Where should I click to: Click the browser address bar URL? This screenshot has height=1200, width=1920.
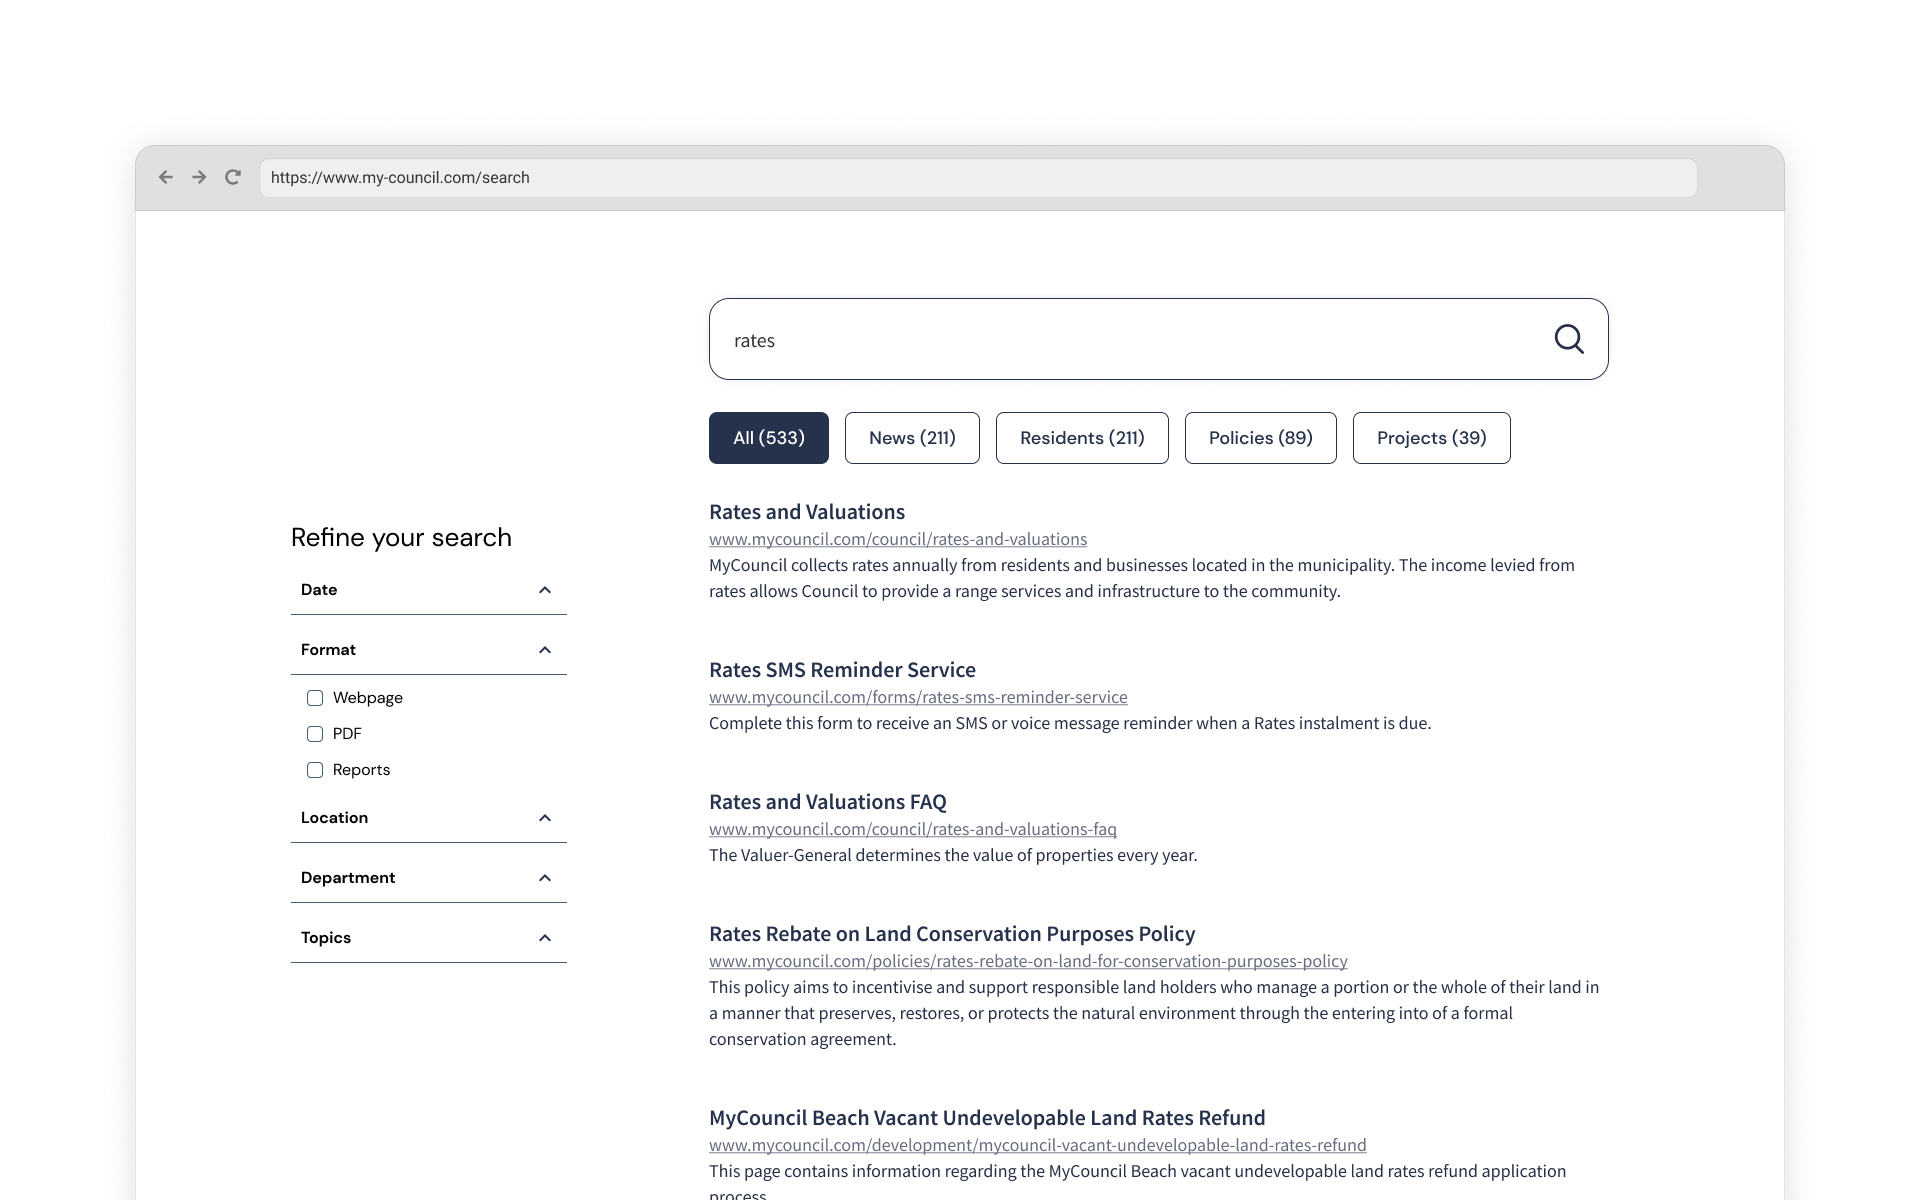pos(978,178)
